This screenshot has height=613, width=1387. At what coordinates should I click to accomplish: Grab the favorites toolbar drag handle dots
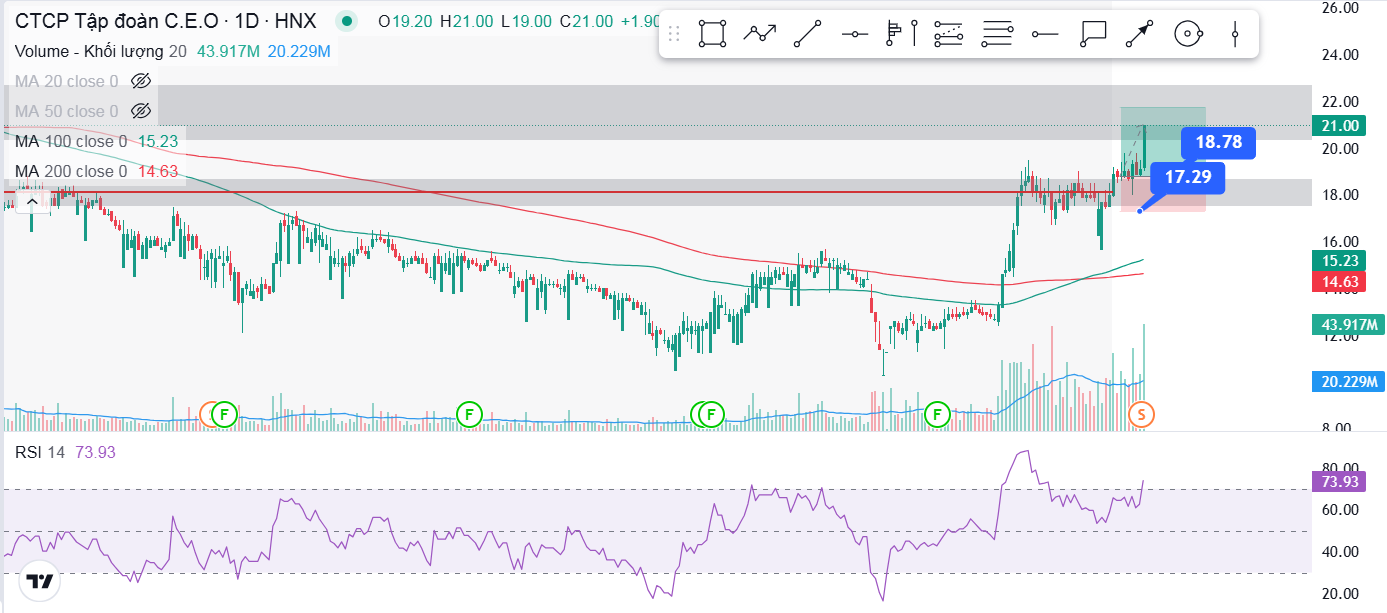pyautogui.click(x=675, y=34)
